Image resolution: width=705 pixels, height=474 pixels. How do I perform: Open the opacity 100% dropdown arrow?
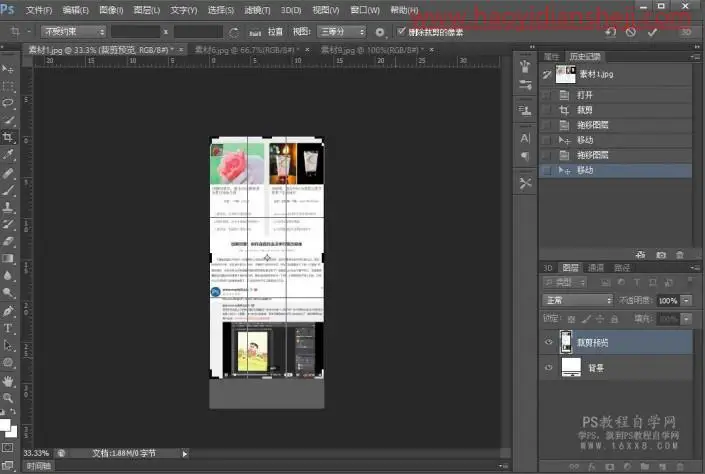coord(686,300)
